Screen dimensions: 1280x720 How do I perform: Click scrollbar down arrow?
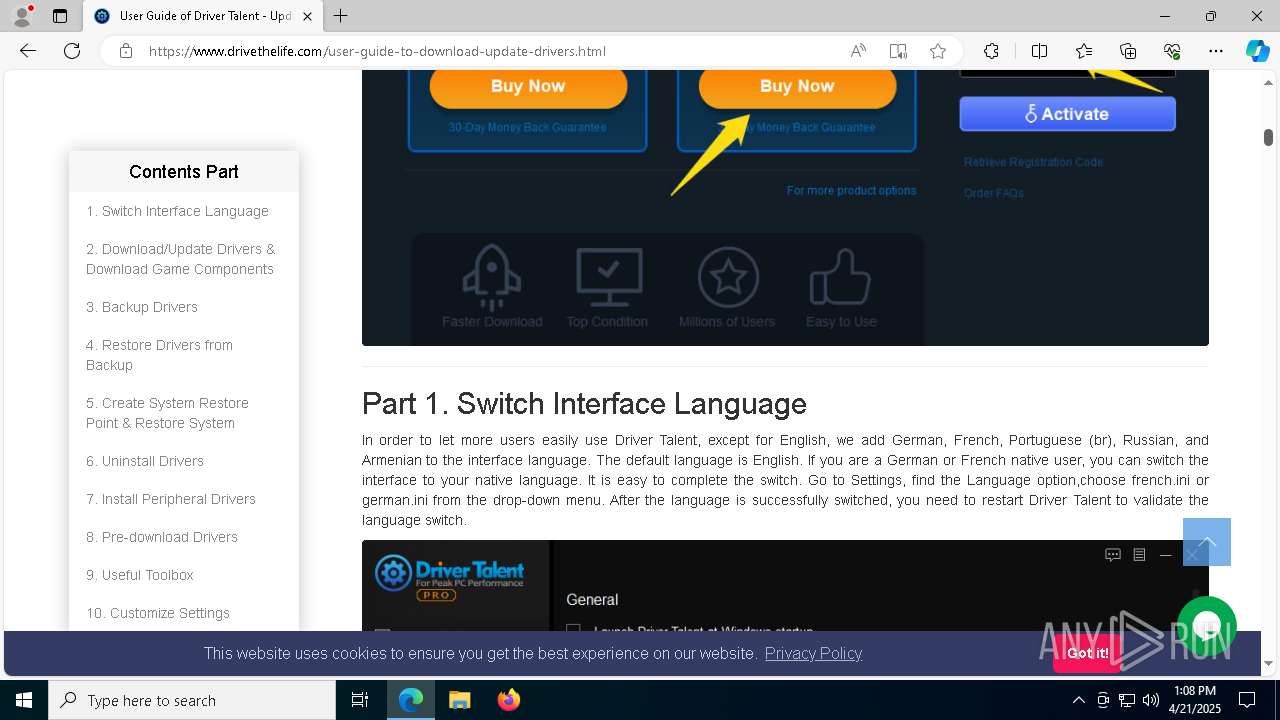[1268, 663]
